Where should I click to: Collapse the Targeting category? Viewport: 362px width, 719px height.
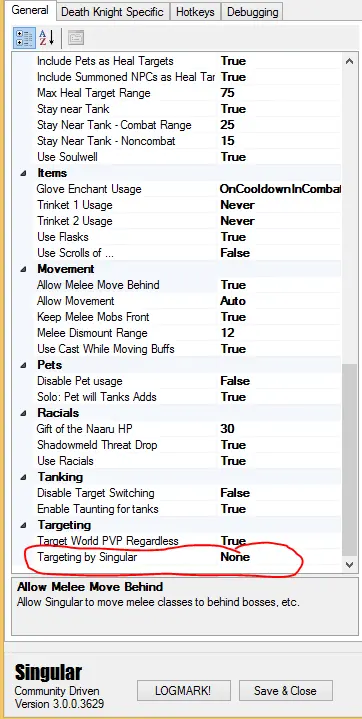[23, 525]
